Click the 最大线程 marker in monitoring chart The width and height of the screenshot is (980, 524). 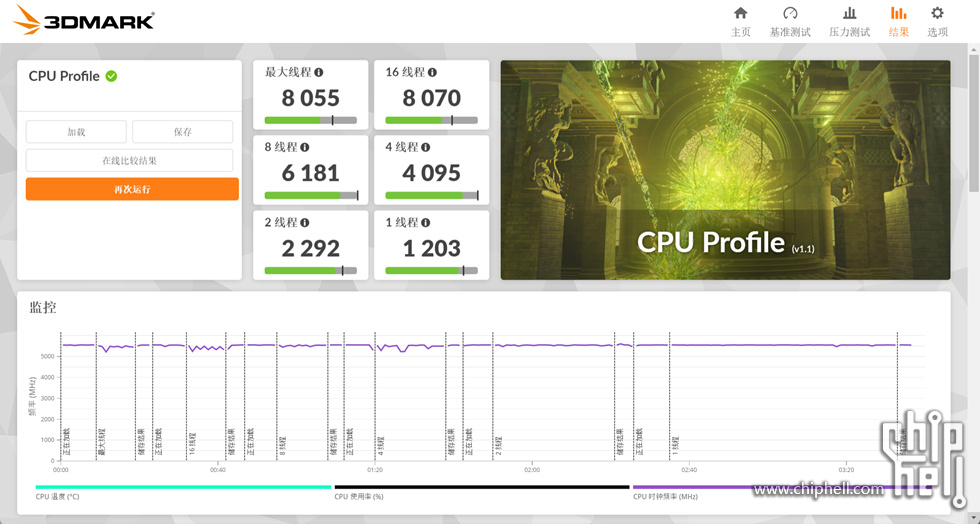pos(102,441)
